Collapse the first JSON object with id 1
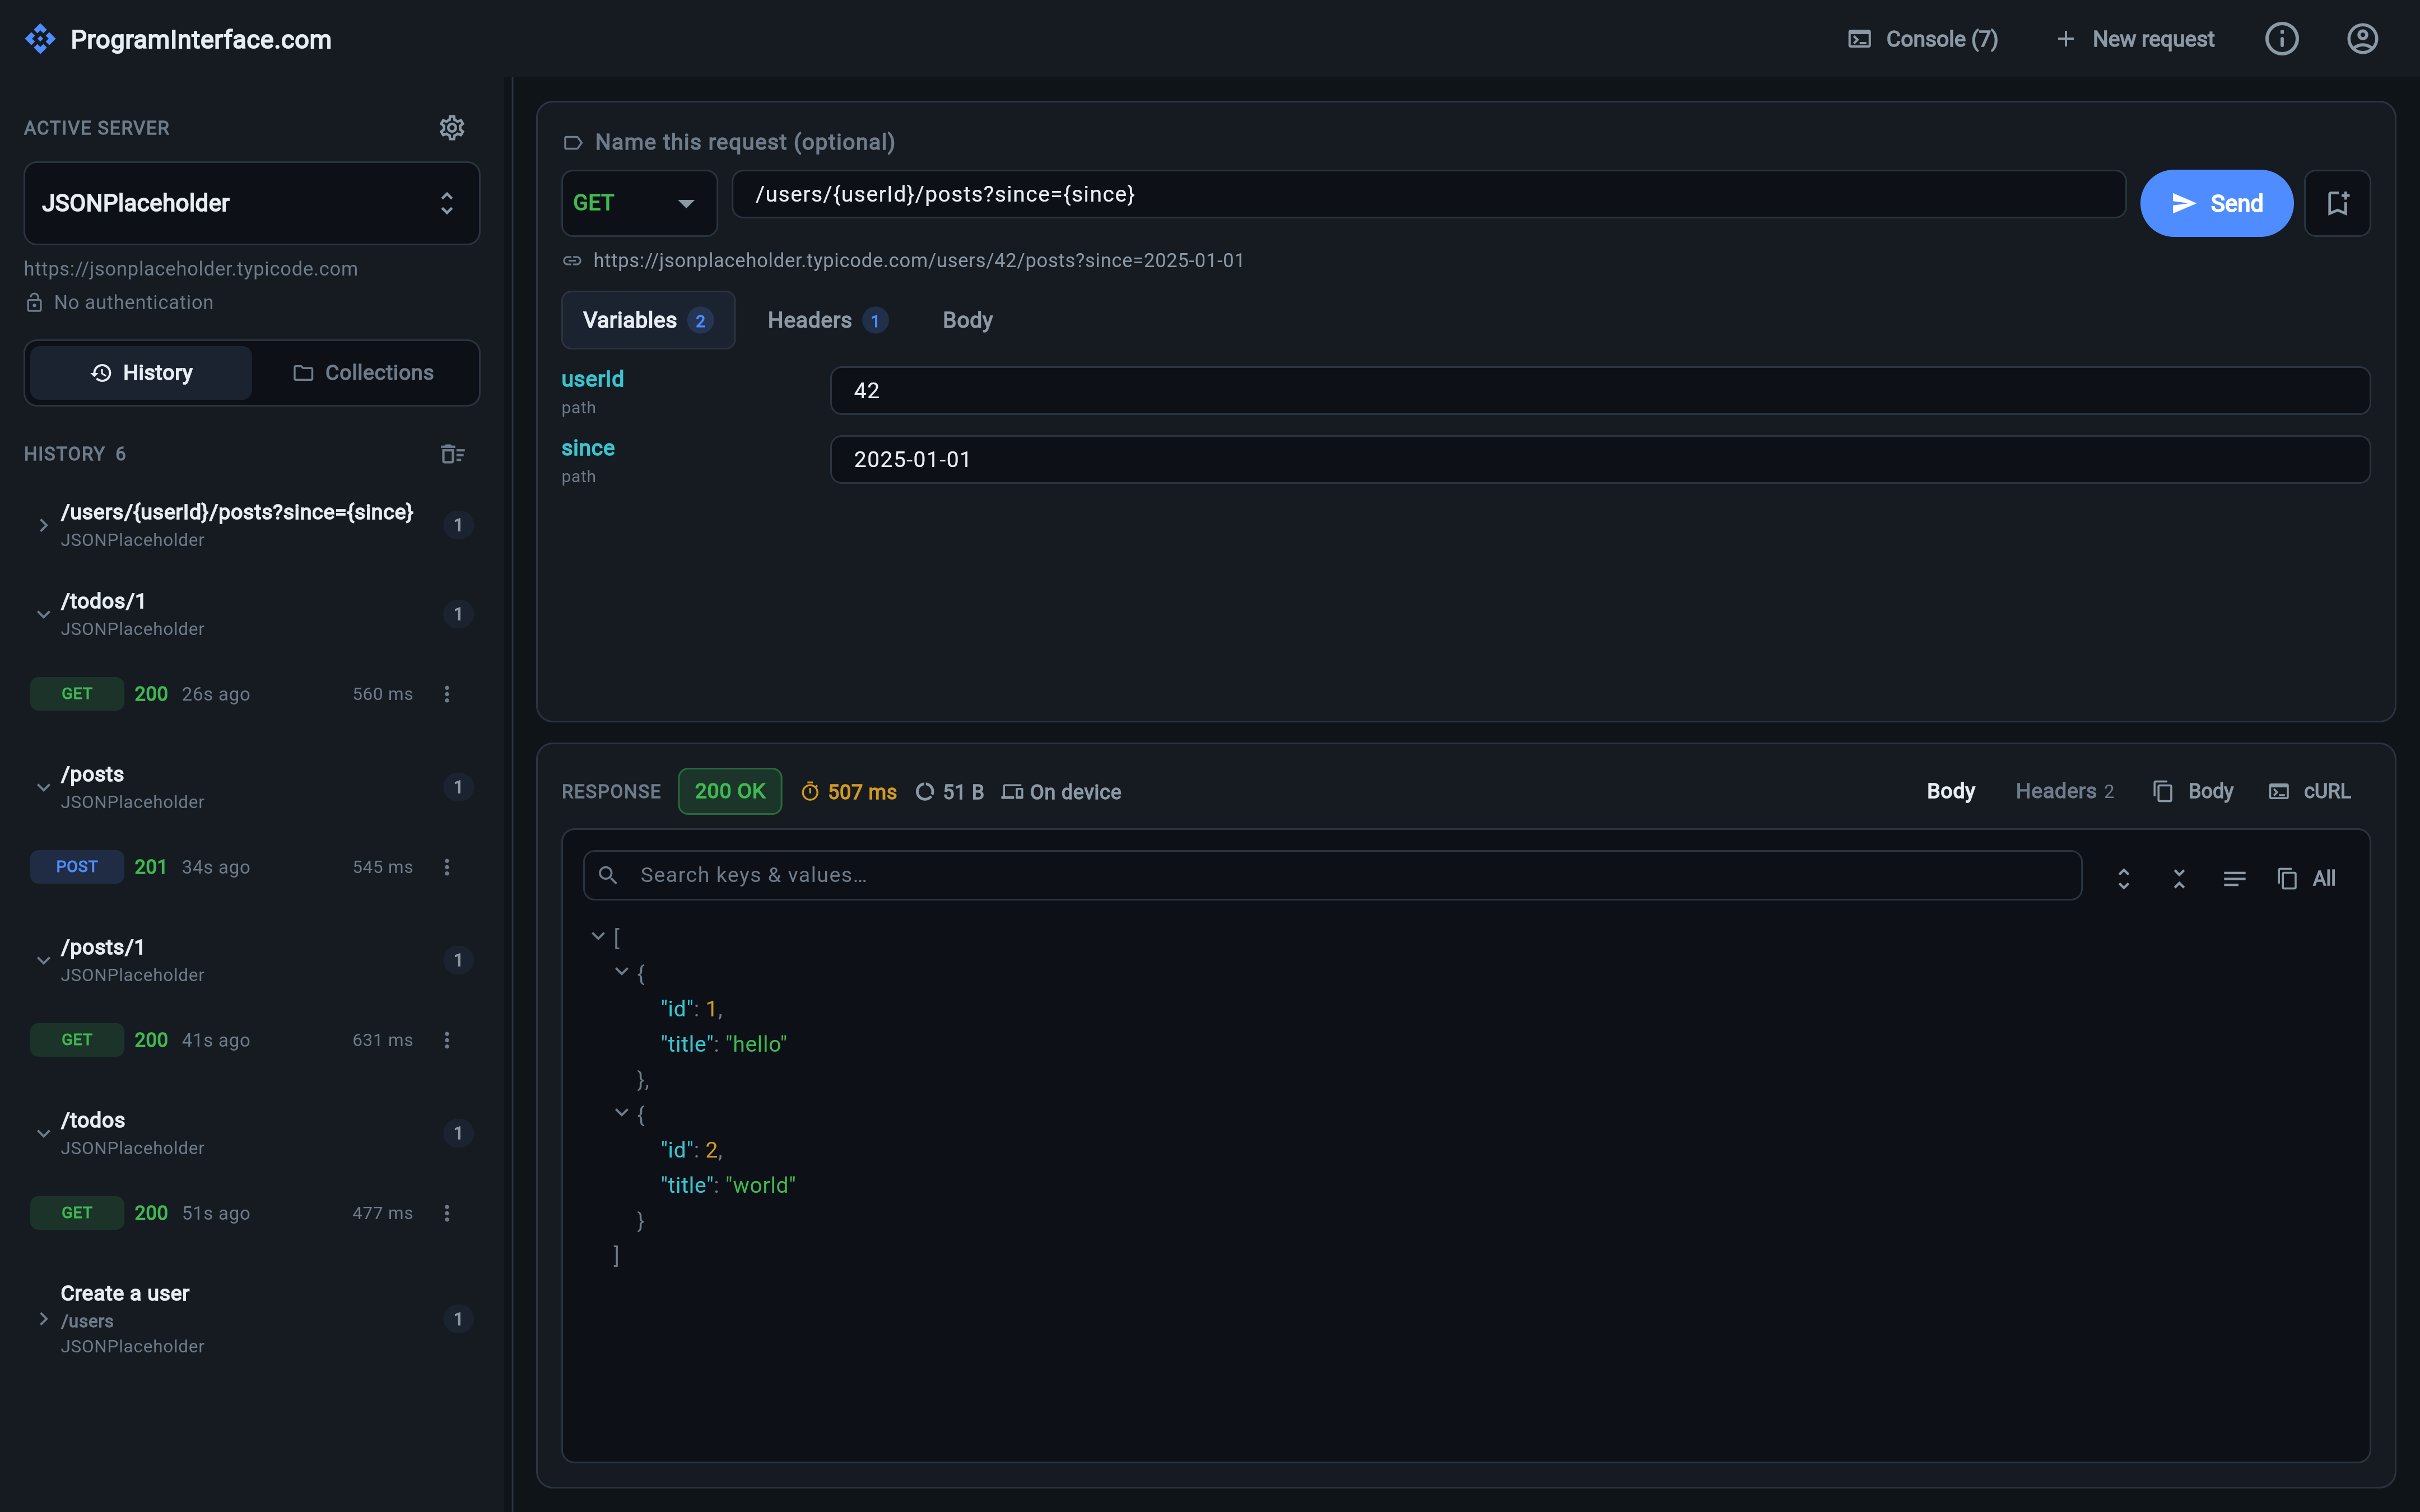 point(622,972)
